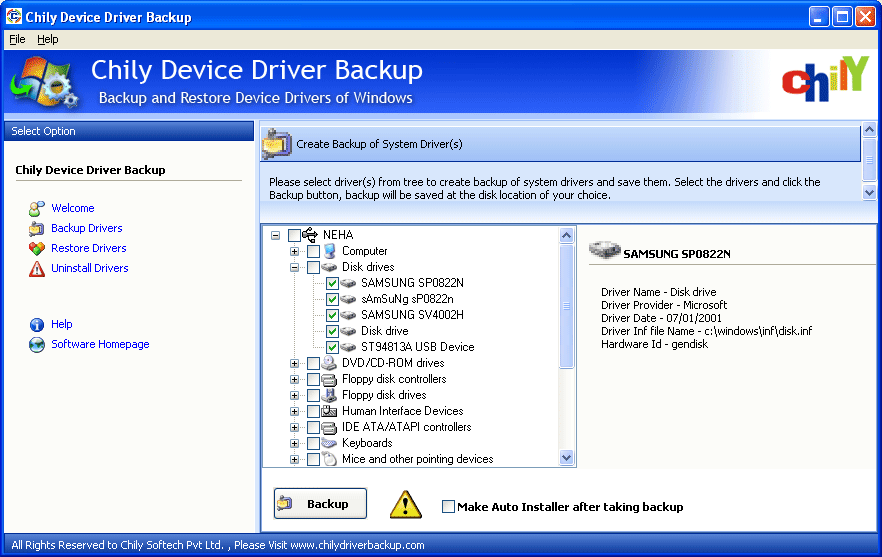
Task: Uncheck the SAMSUNG SV4002H checkbox
Action: point(332,315)
